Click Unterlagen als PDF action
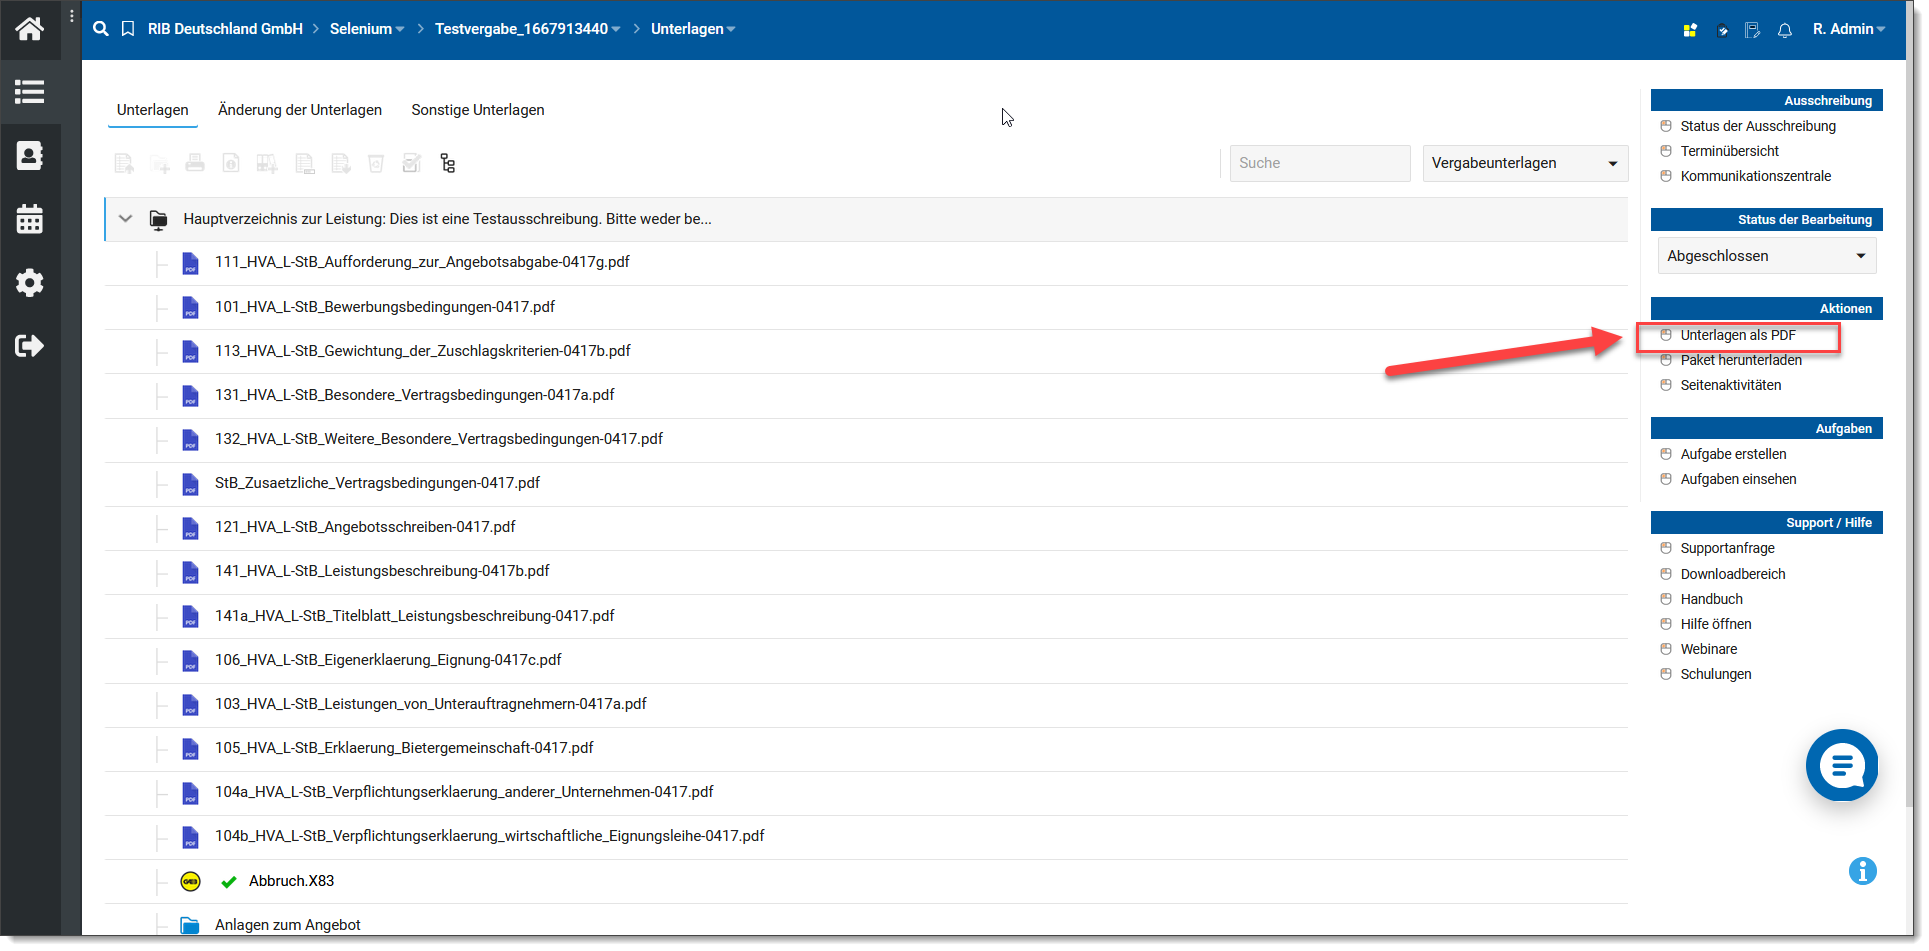1929x951 pixels. point(1738,335)
